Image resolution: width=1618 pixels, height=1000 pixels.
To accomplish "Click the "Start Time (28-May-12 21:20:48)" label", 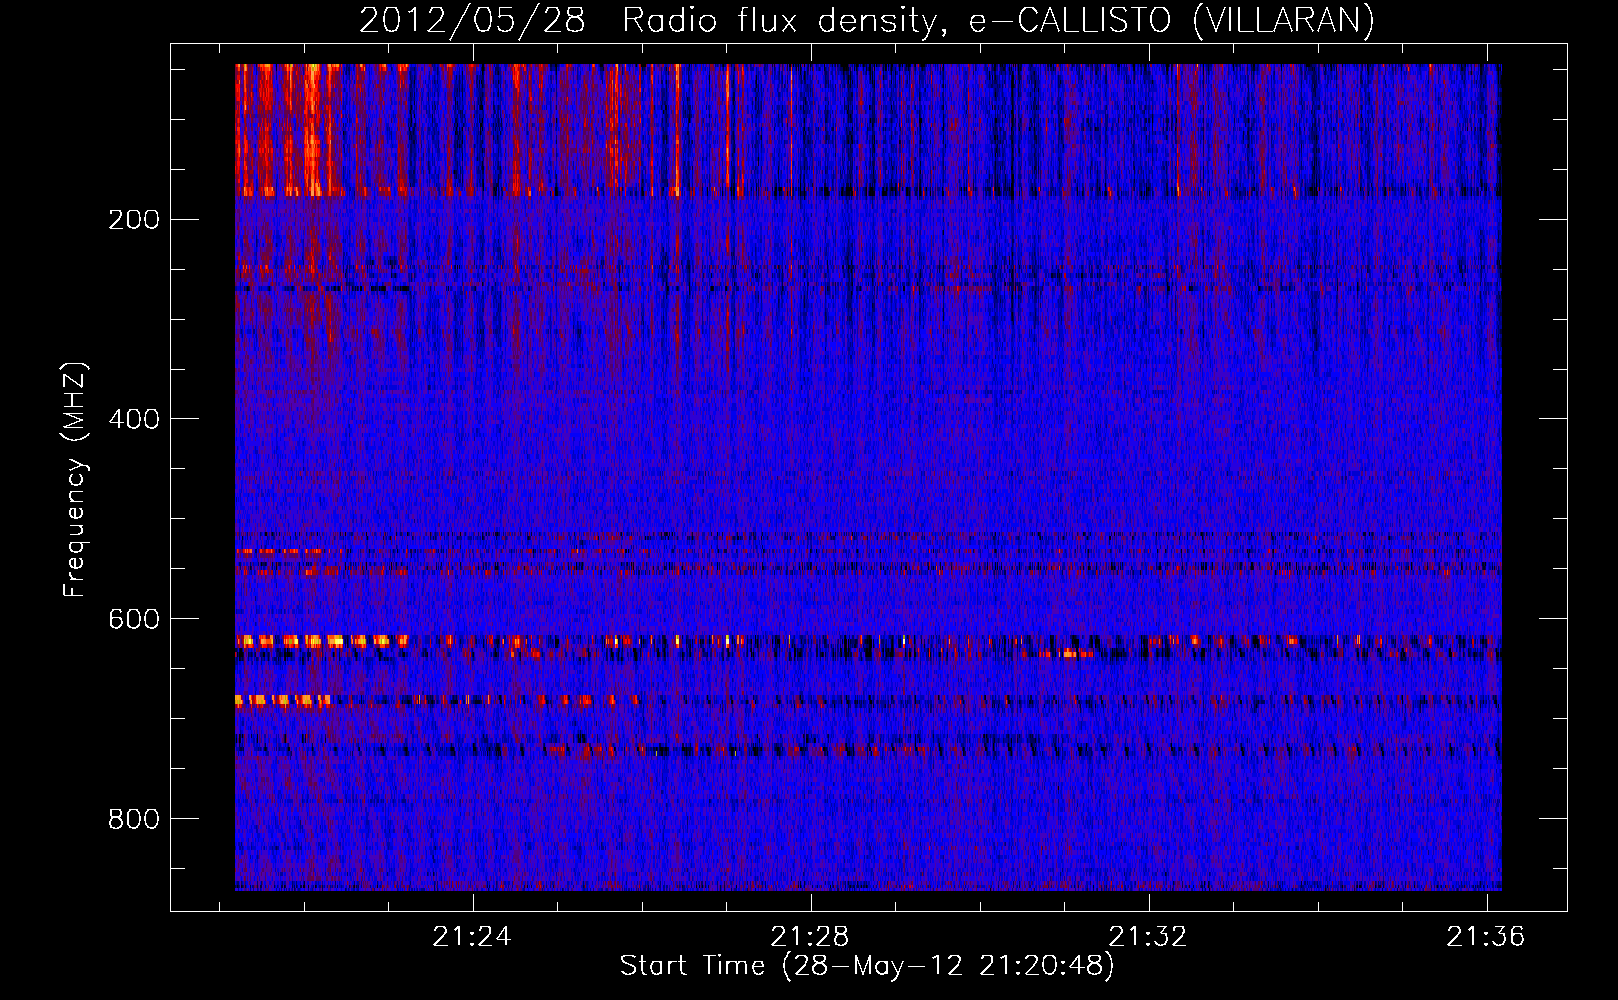I will coord(867,966).
